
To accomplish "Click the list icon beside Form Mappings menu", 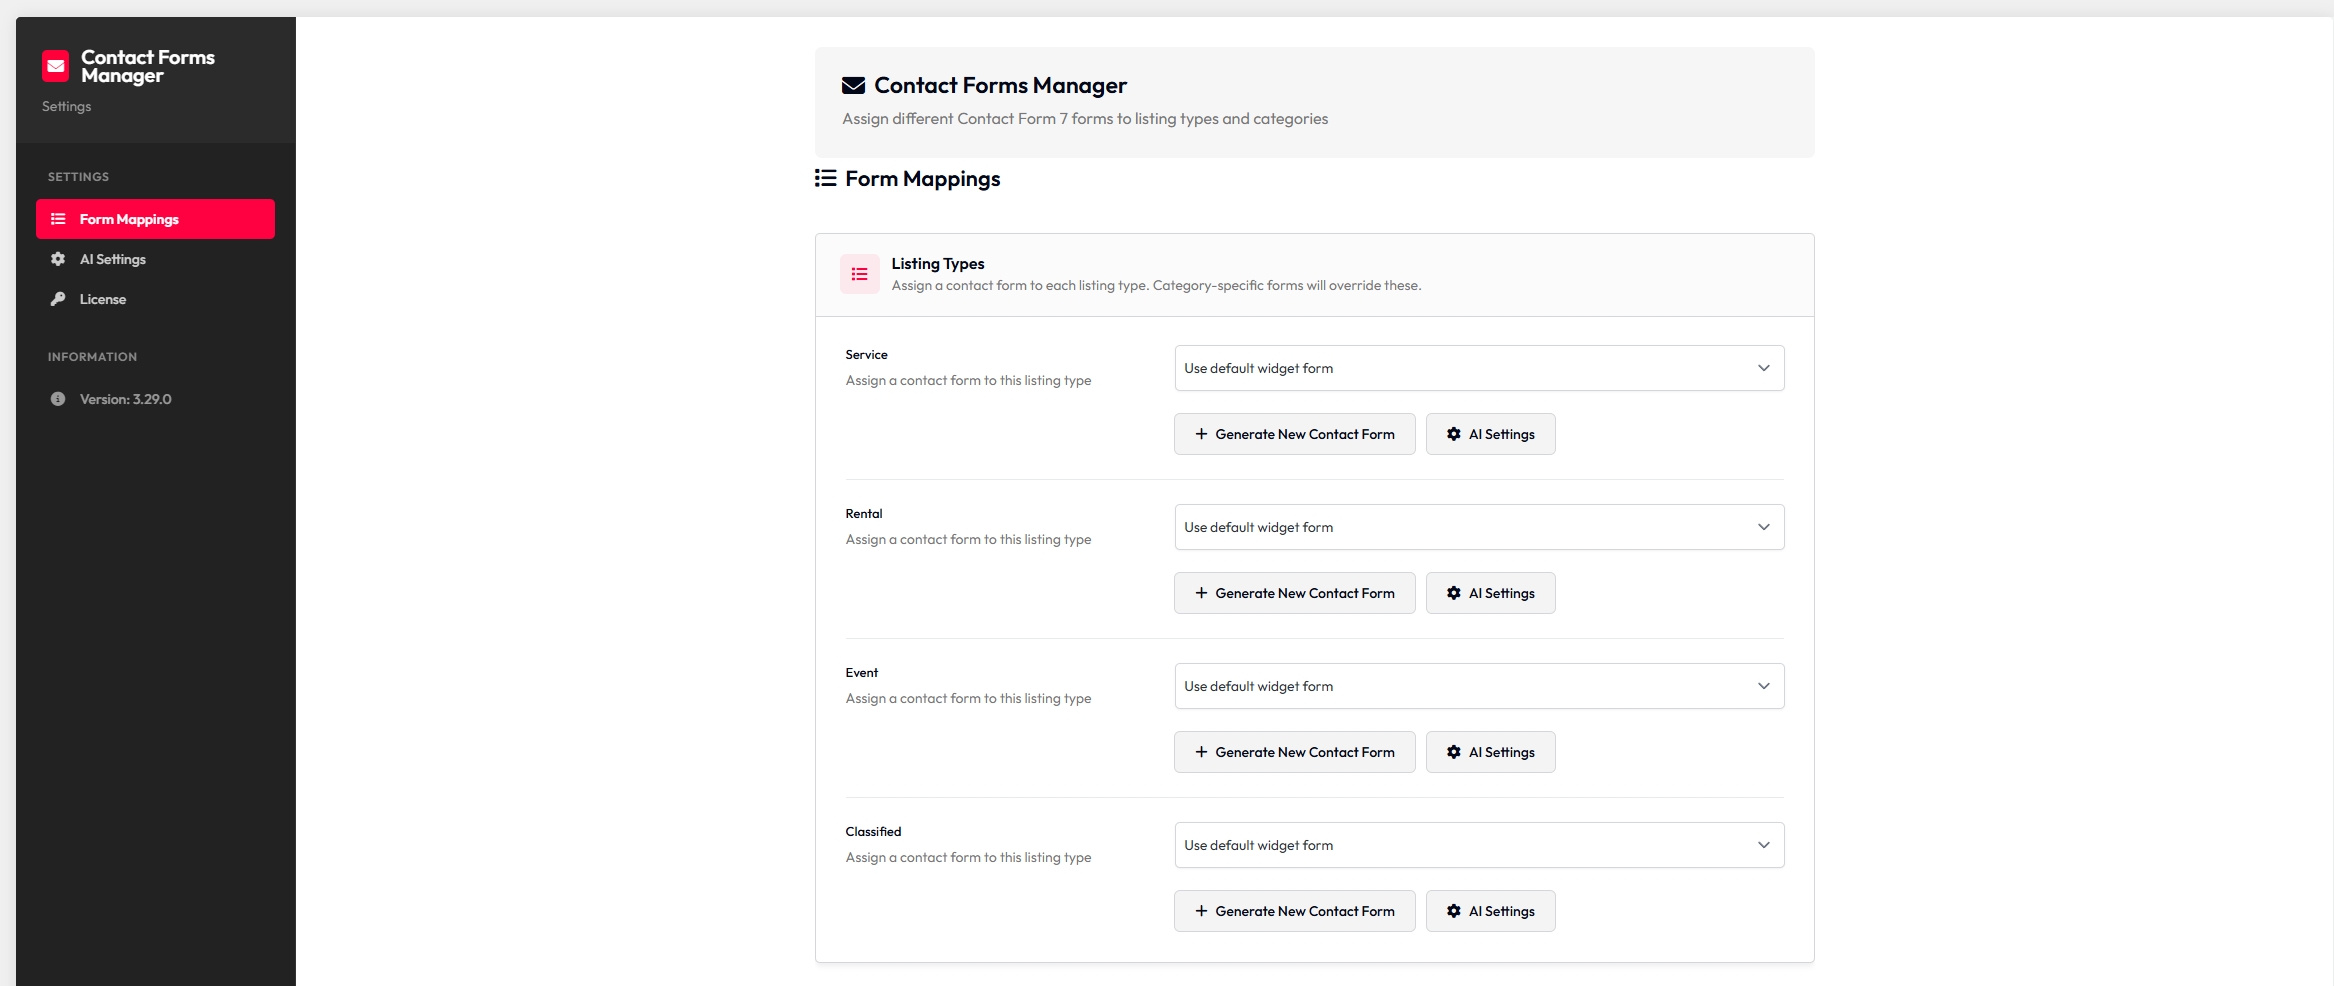I will click(58, 219).
